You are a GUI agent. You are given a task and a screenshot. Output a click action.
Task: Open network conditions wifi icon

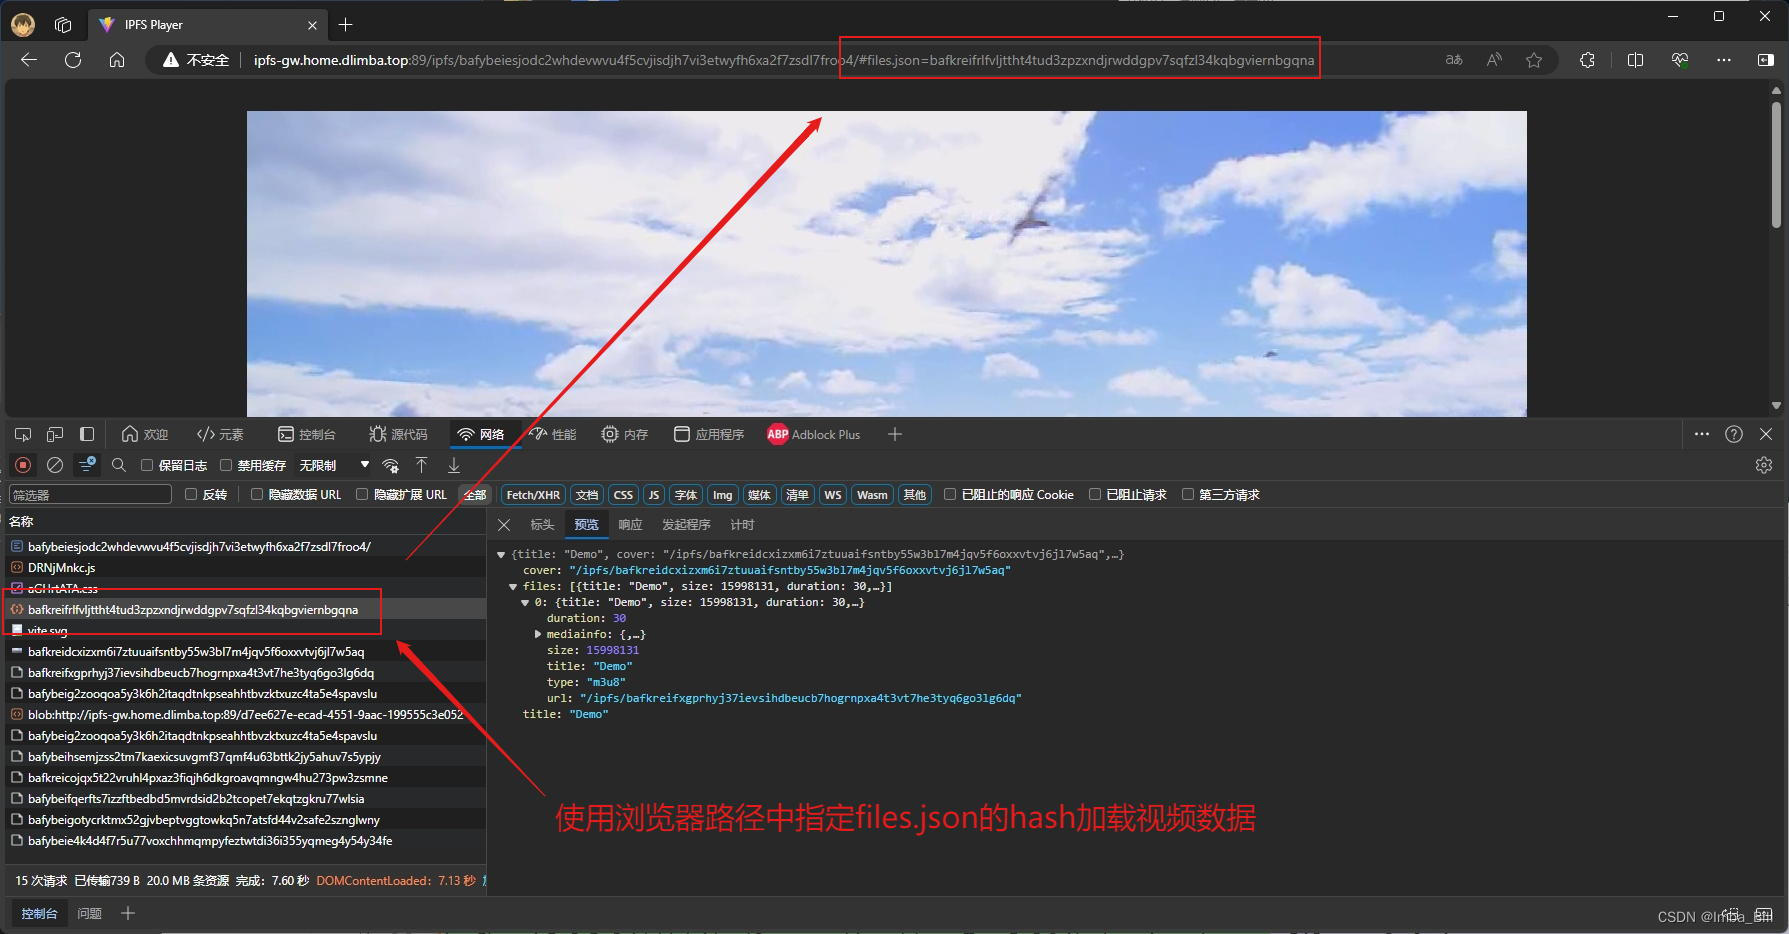click(x=391, y=465)
